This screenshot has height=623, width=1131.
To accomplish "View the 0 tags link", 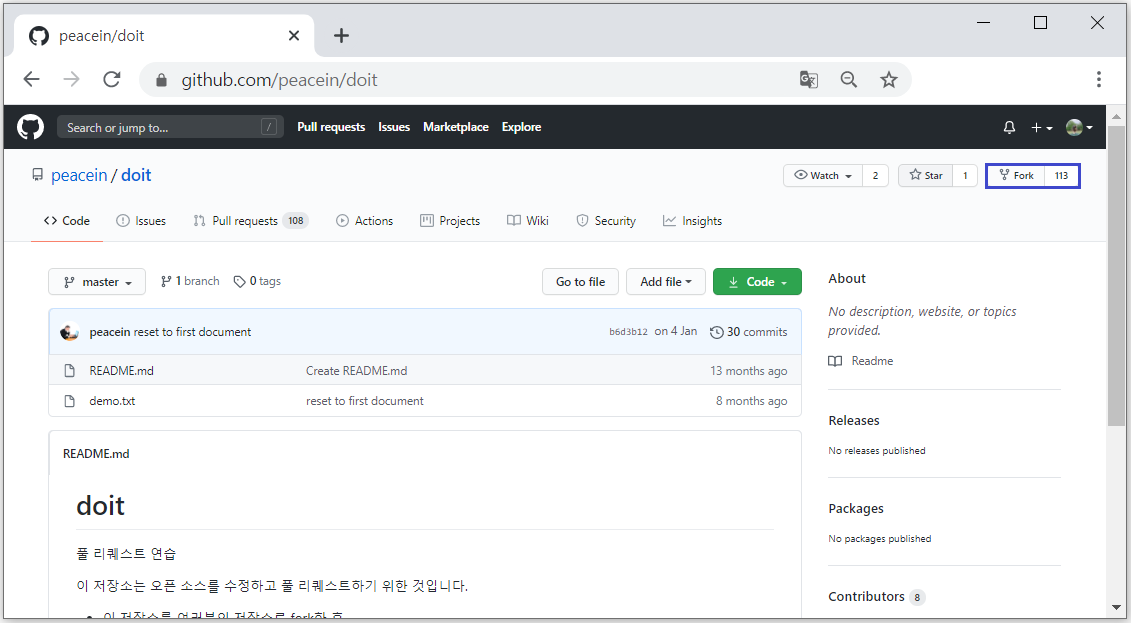I will point(258,281).
